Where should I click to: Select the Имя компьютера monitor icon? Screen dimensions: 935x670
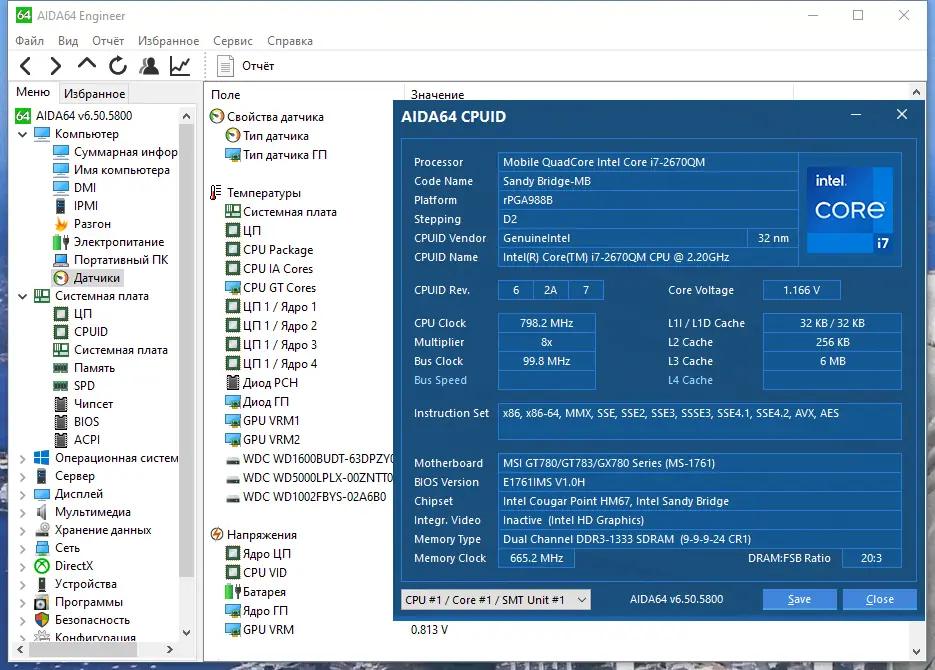[x=61, y=170]
